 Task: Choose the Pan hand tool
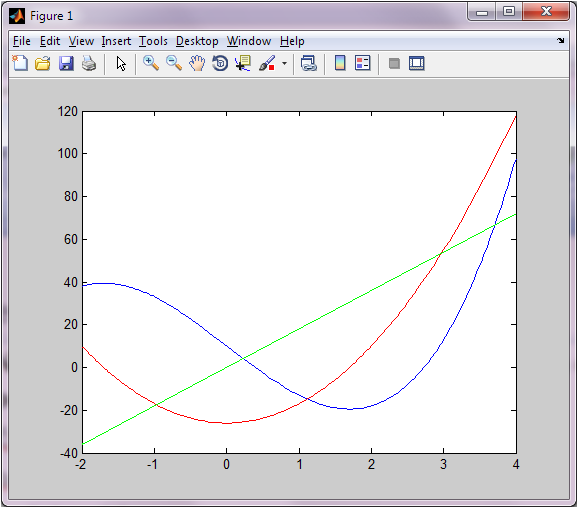tap(197, 63)
